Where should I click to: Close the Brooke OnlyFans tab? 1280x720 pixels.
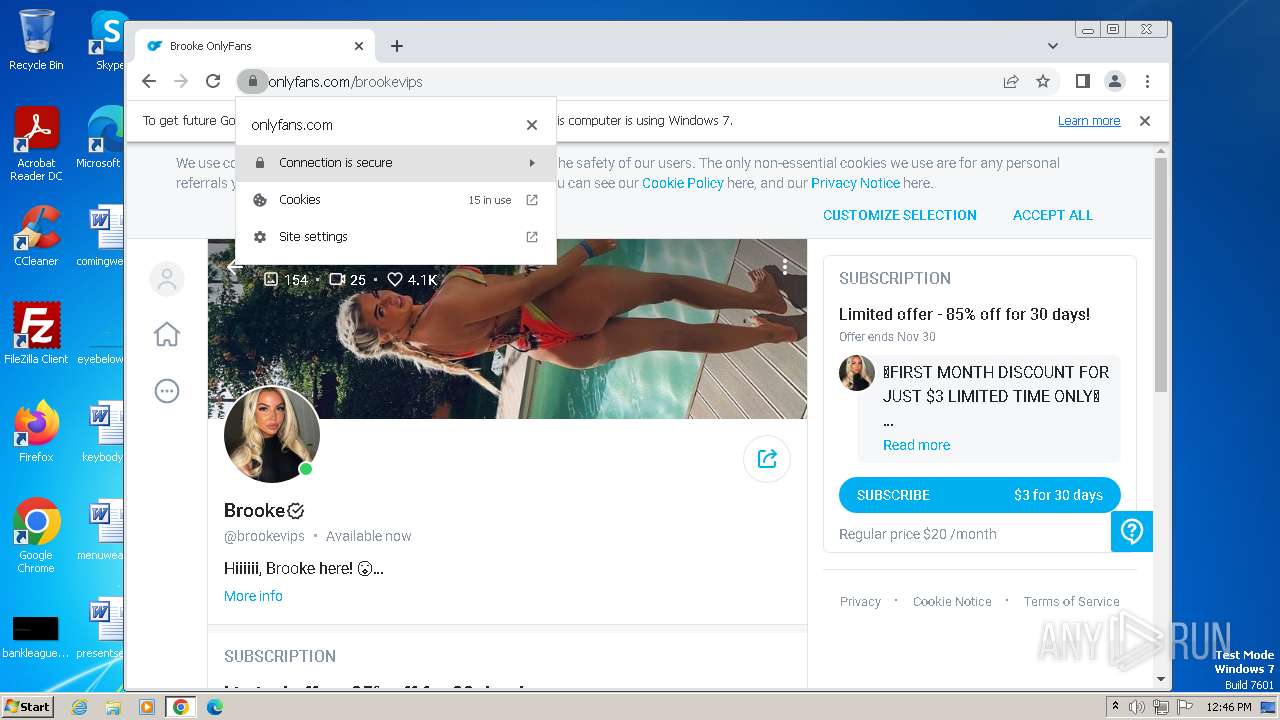[359, 46]
